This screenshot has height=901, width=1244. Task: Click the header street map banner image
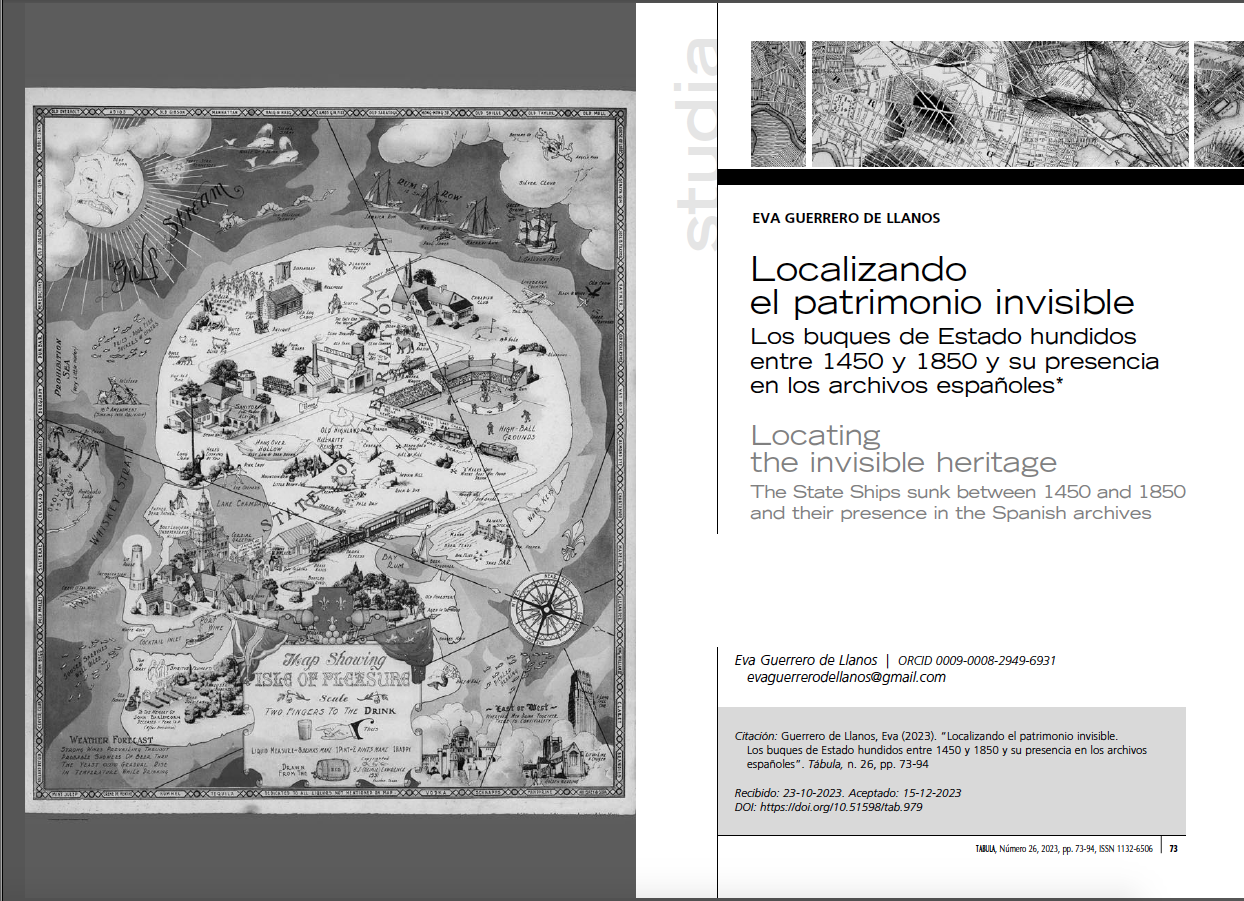pos(997,104)
